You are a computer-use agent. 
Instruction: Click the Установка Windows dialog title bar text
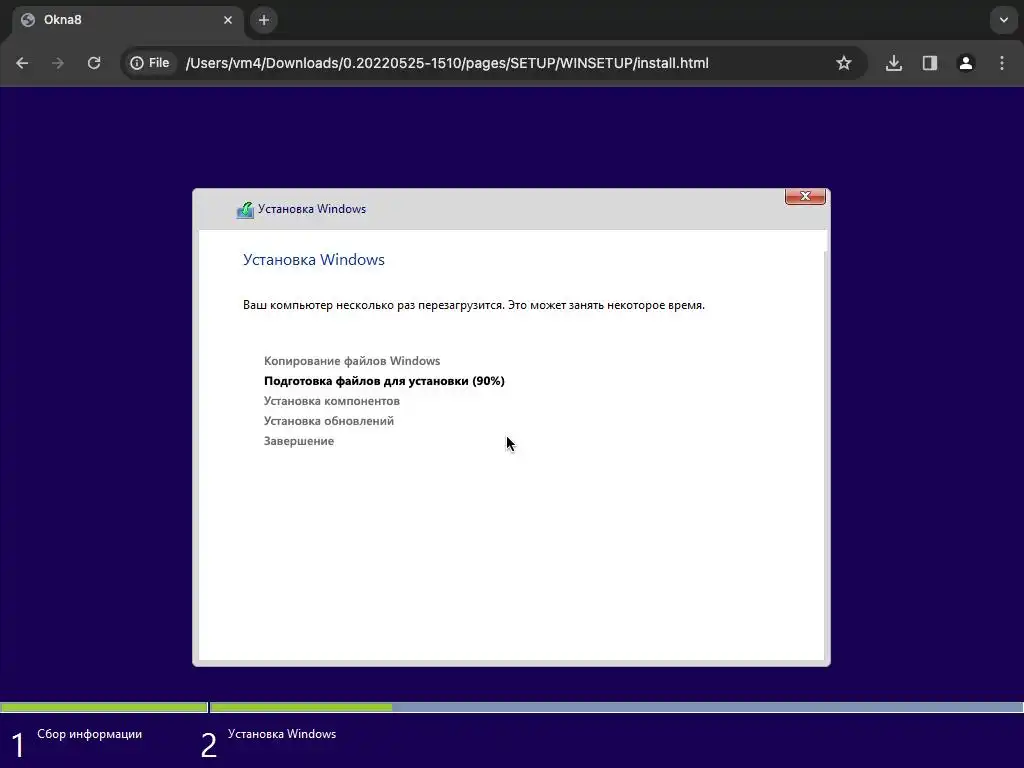(x=312, y=209)
